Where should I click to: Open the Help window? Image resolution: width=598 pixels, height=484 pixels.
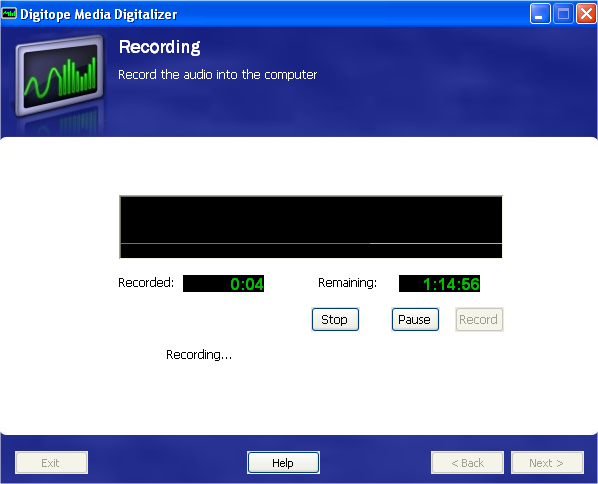coord(283,463)
